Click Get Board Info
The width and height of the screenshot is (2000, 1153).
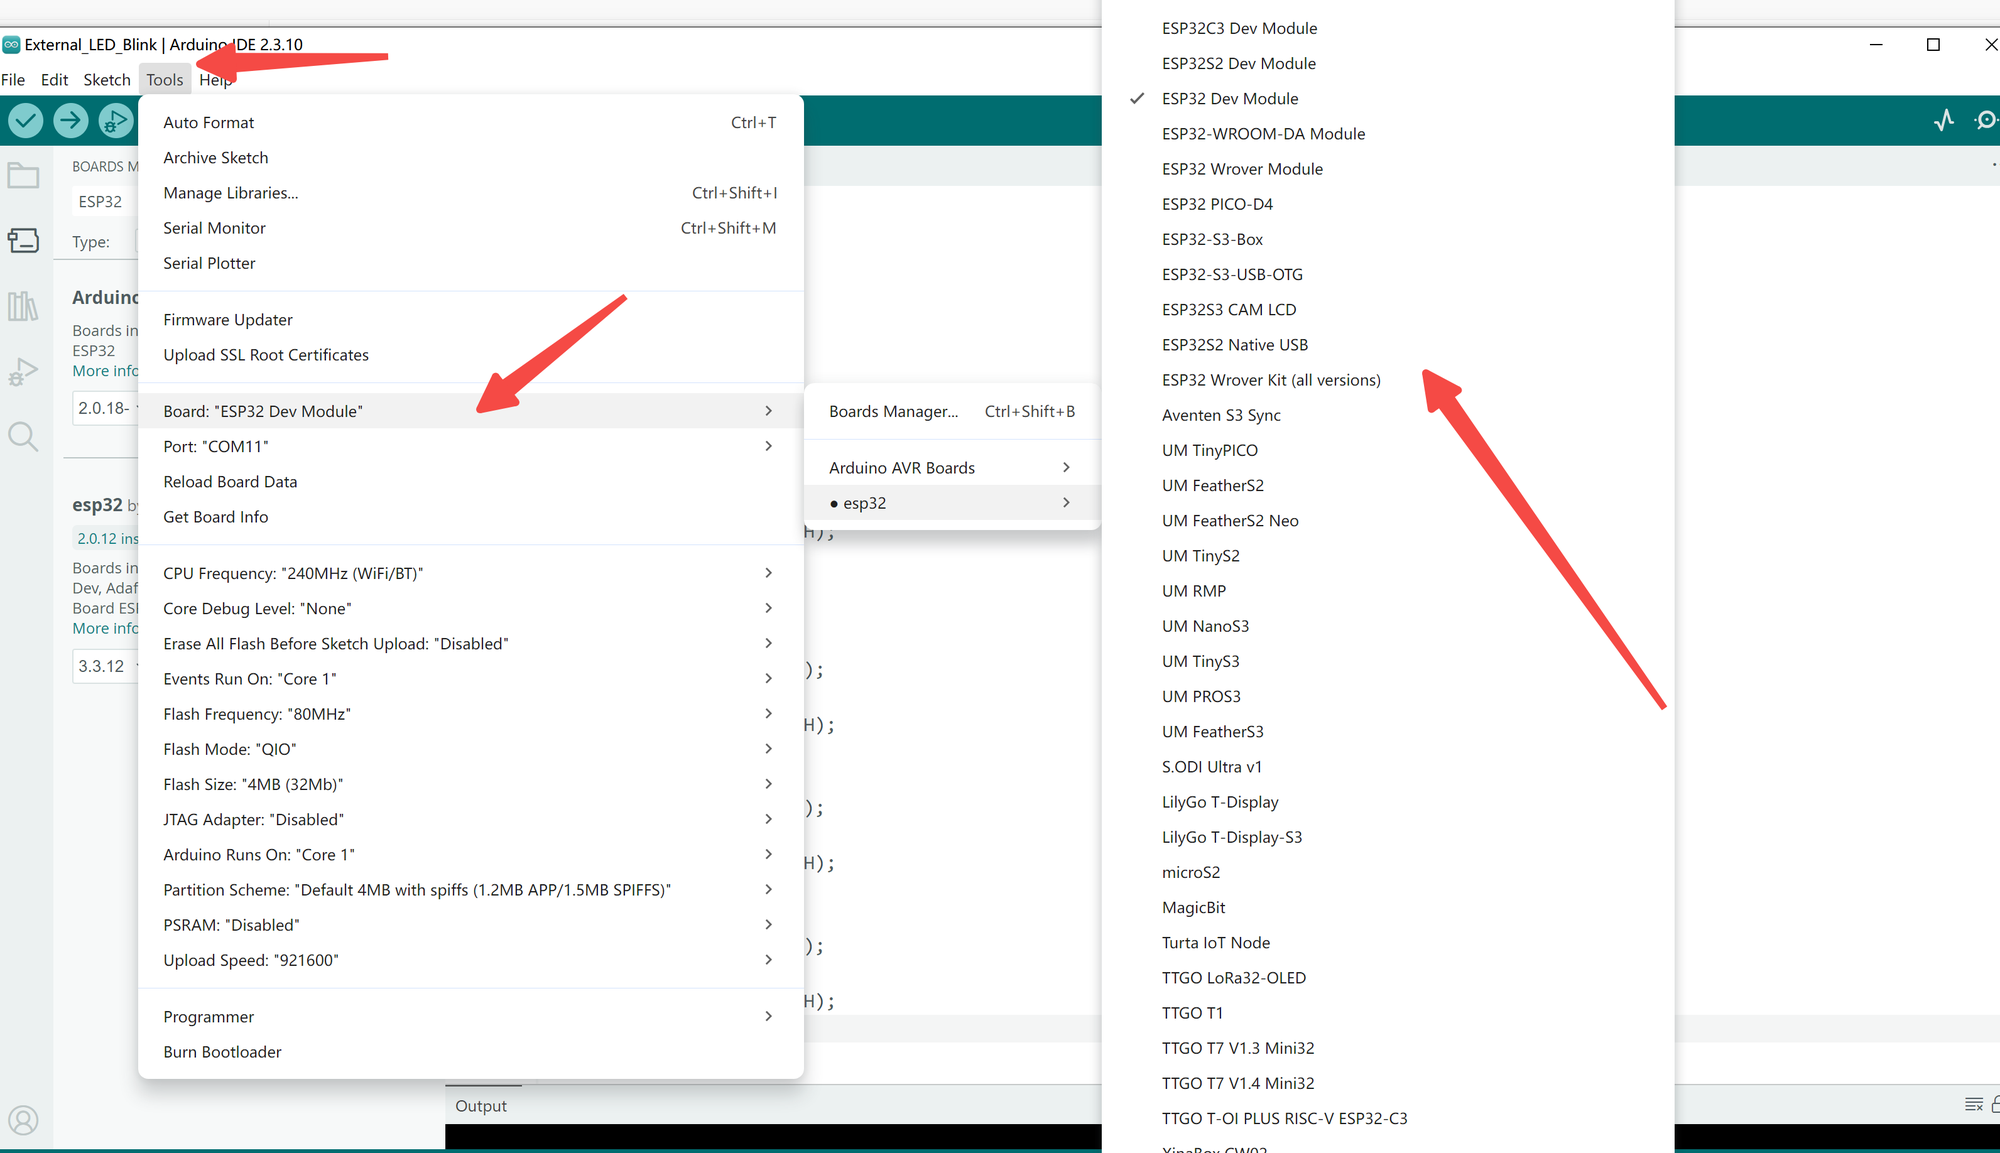coord(470,517)
